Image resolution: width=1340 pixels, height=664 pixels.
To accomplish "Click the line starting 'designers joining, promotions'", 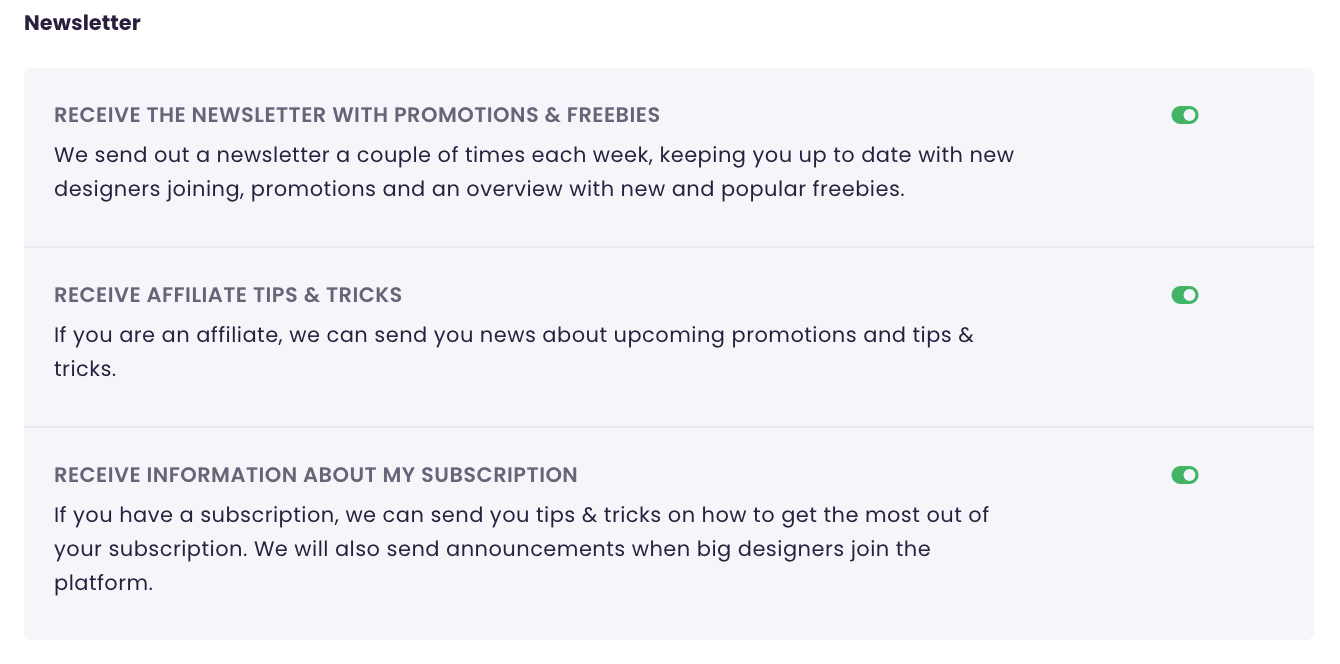I will (x=479, y=189).
